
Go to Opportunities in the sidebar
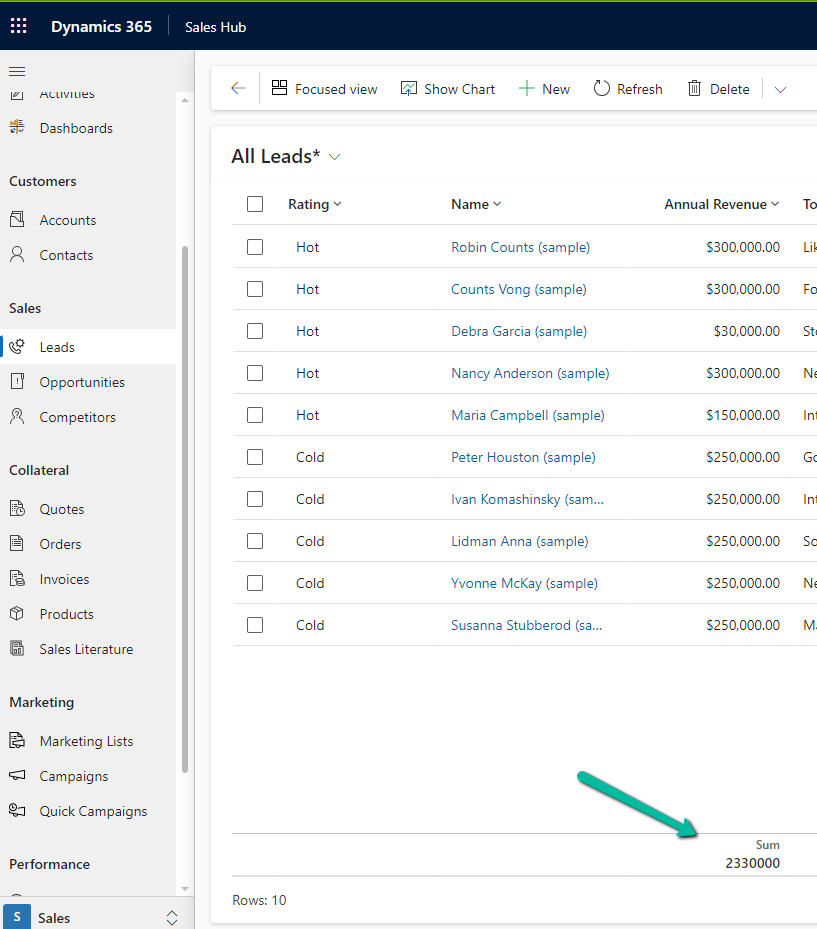[x=82, y=382]
